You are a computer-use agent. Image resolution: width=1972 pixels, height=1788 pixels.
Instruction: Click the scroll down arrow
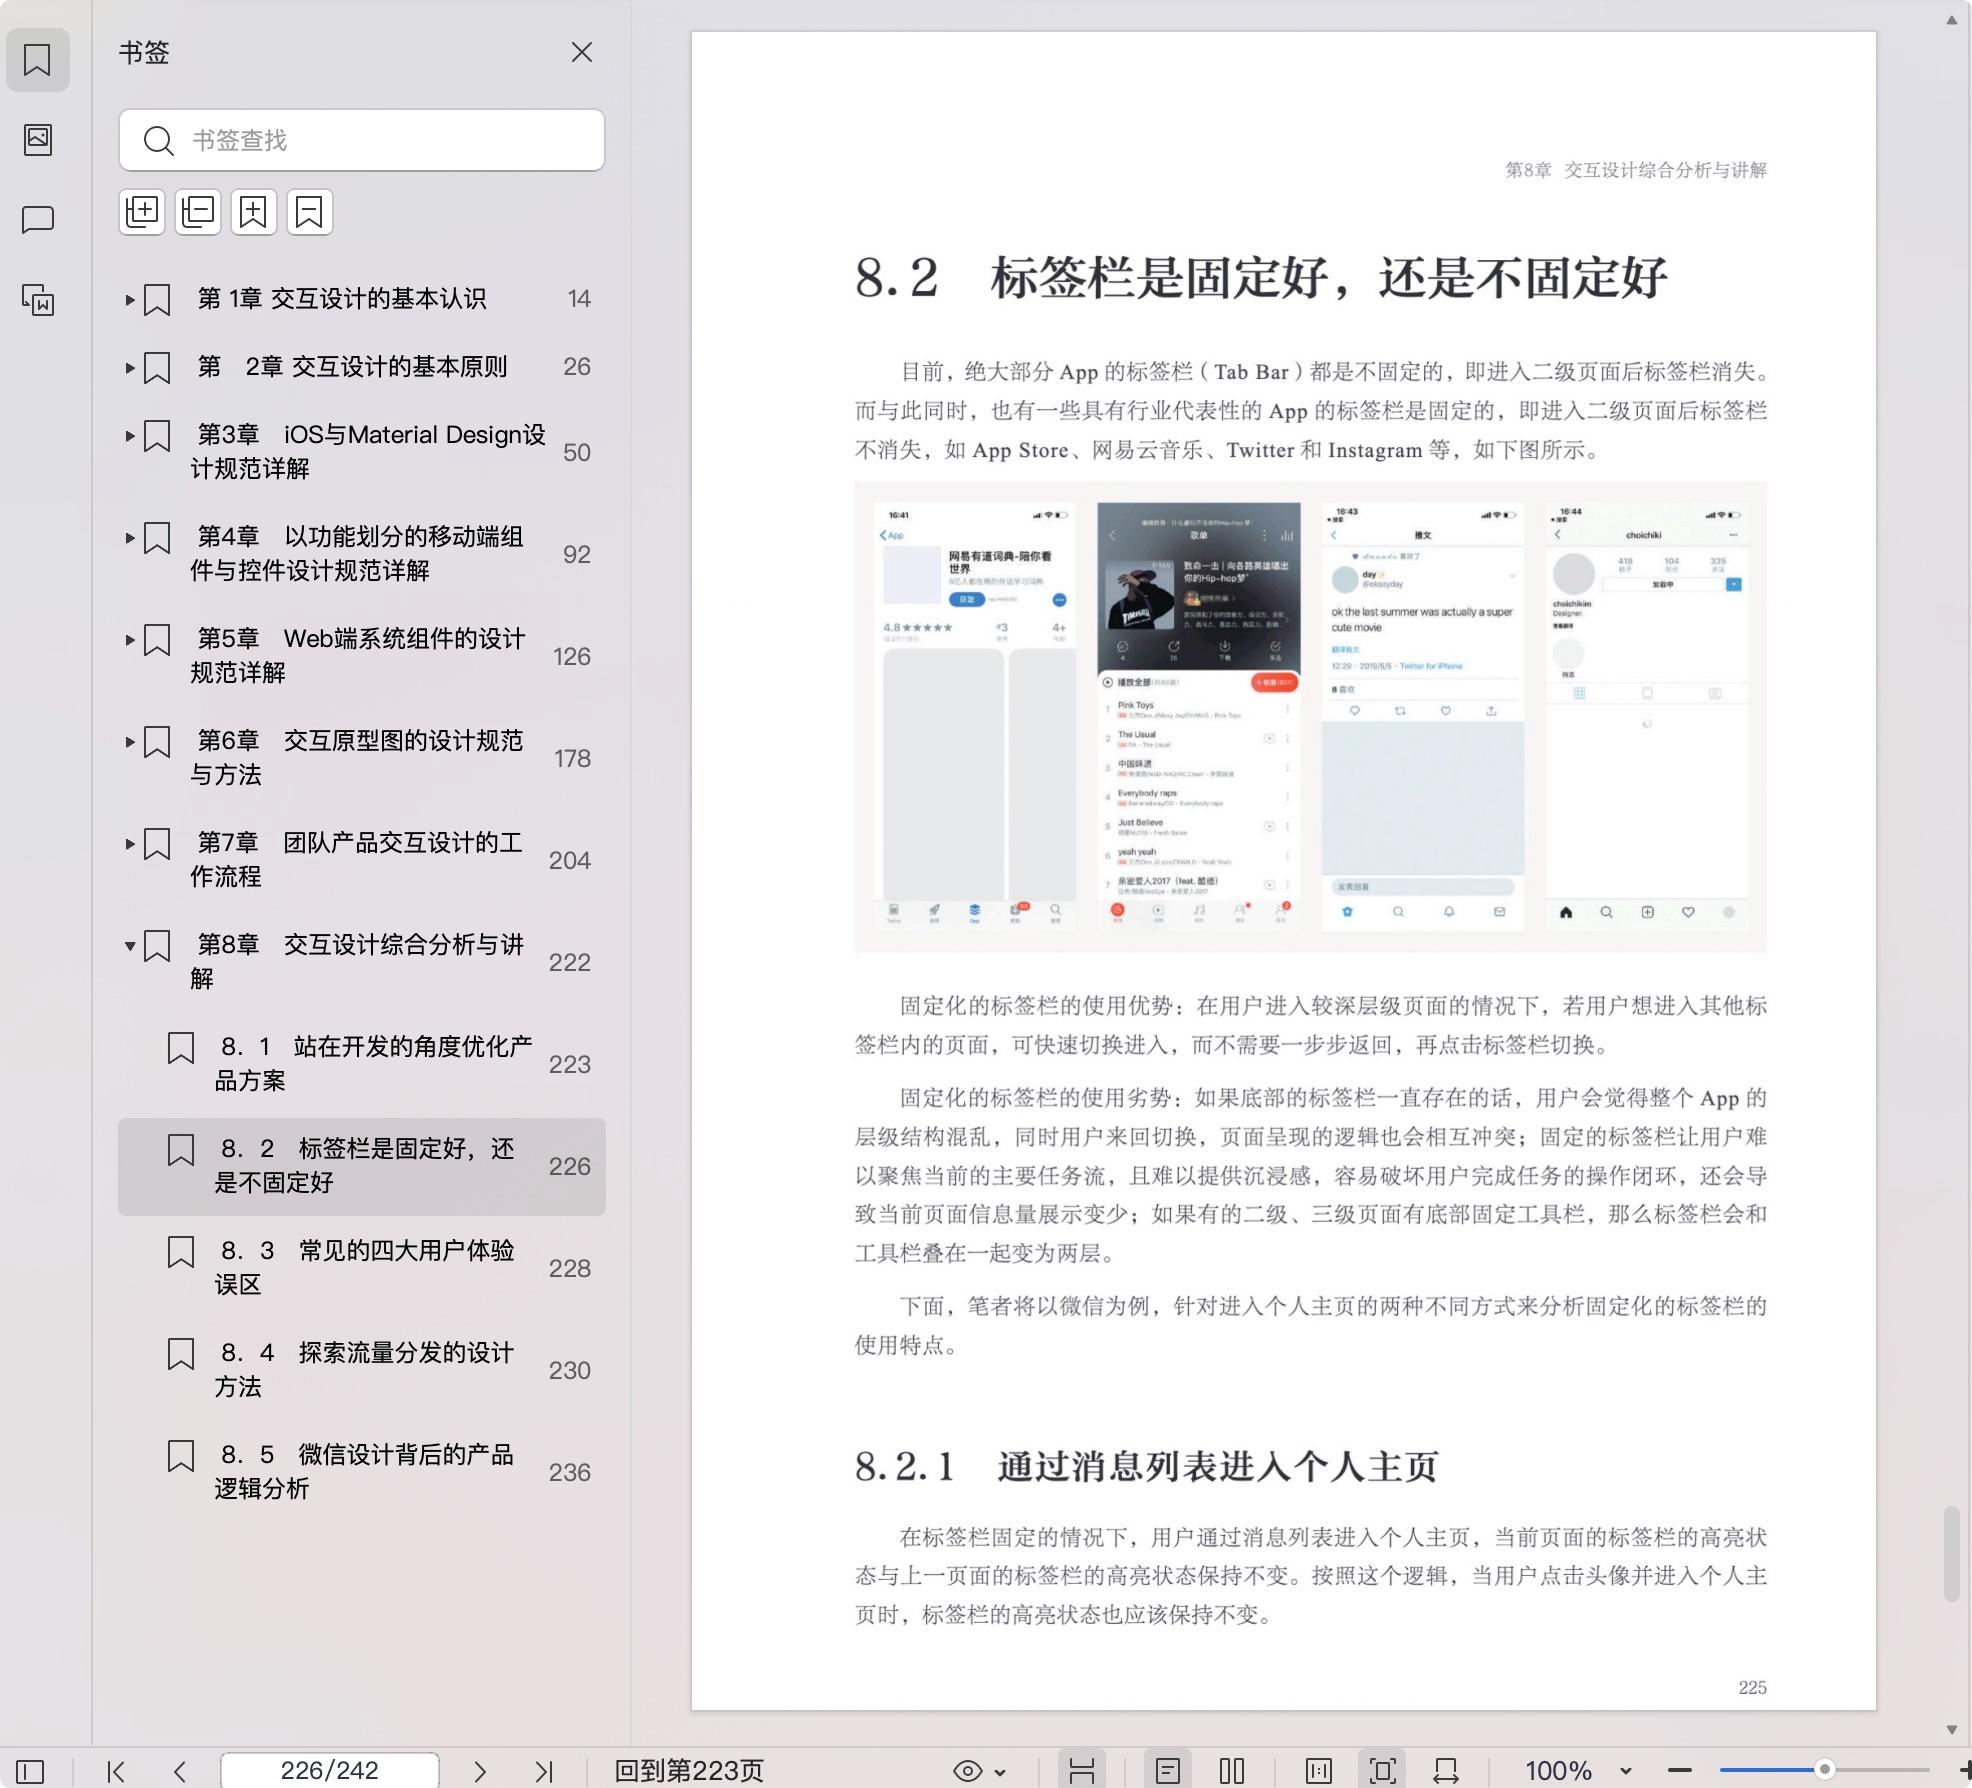tap(1952, 1729)
